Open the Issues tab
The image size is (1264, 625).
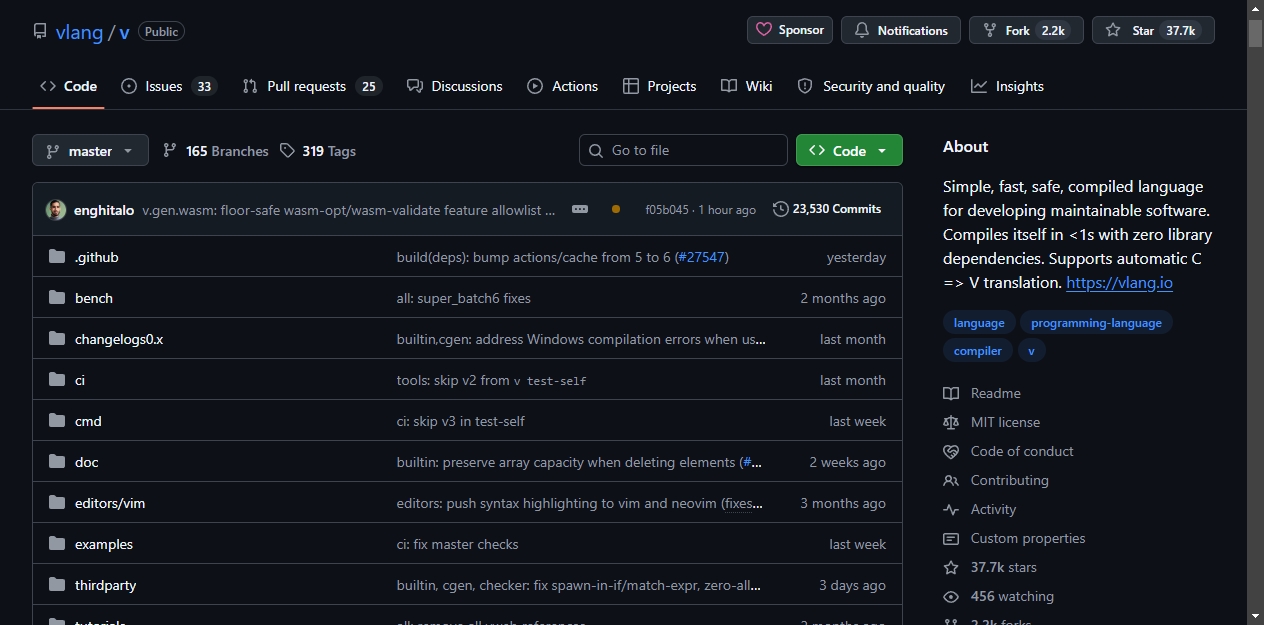click(x=169, y=86)
